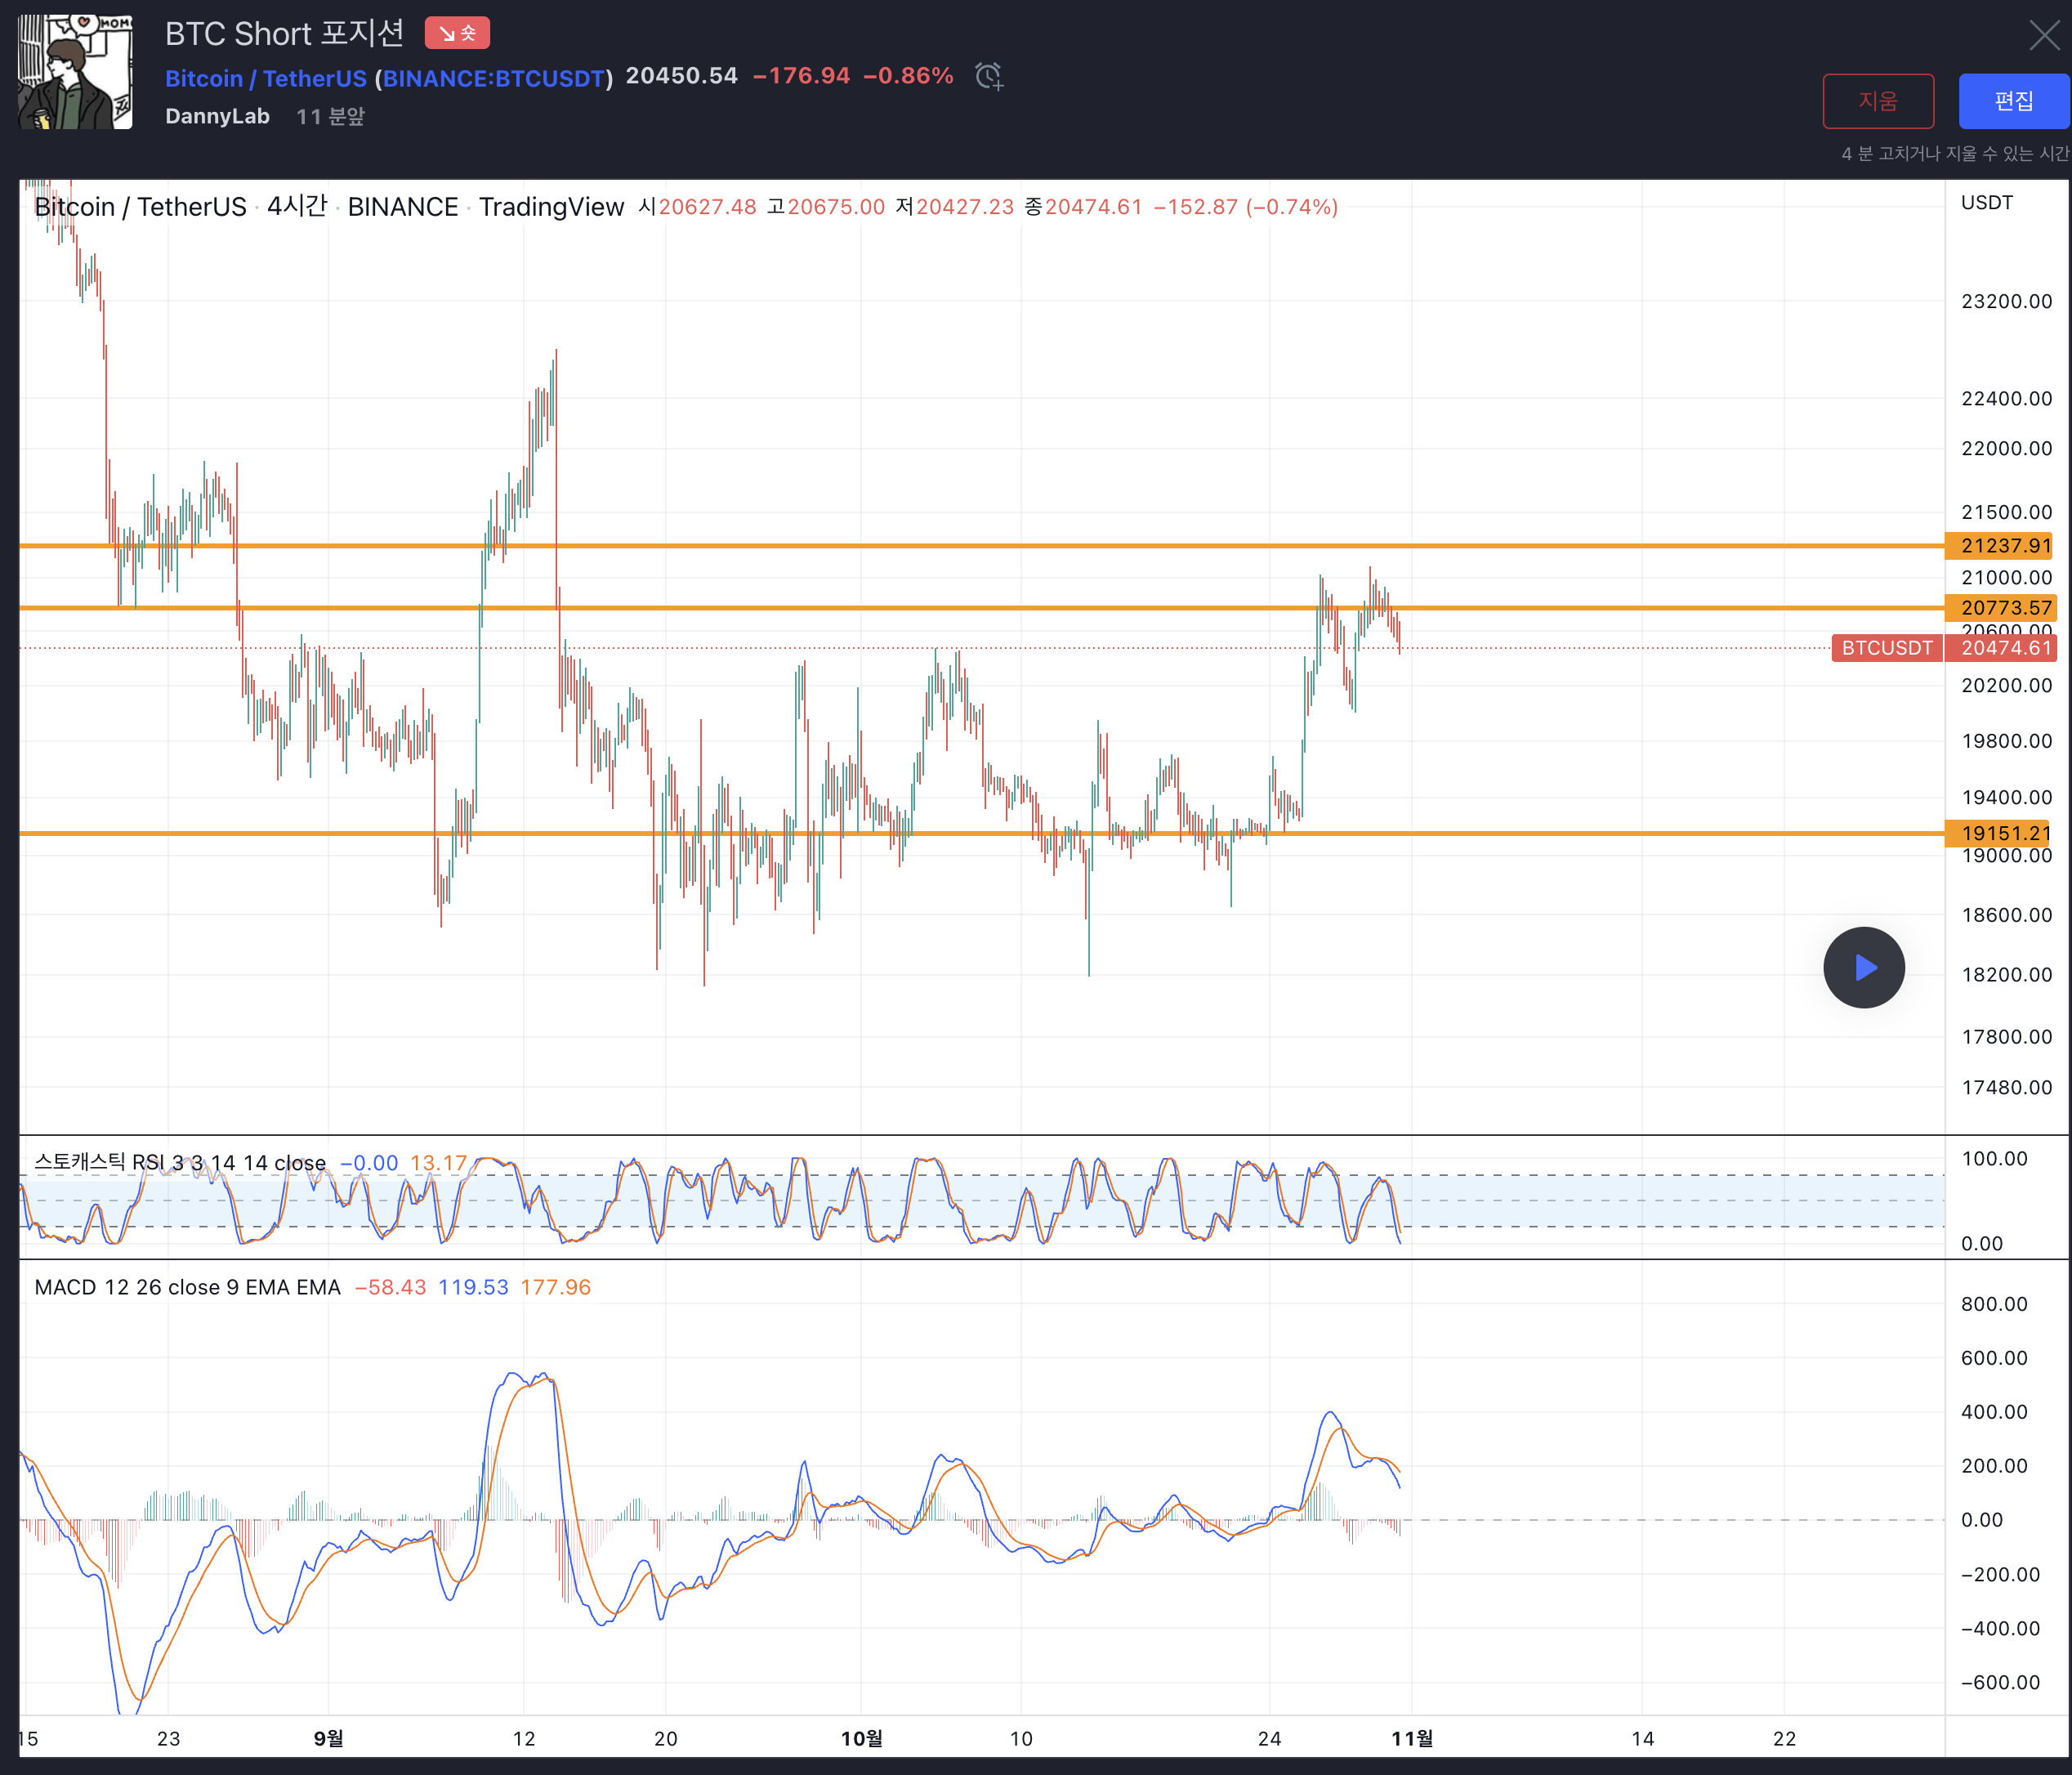Click the add alert clock icon
The width and height of the screenshot is (2072, 1775).
pos(988,77)
